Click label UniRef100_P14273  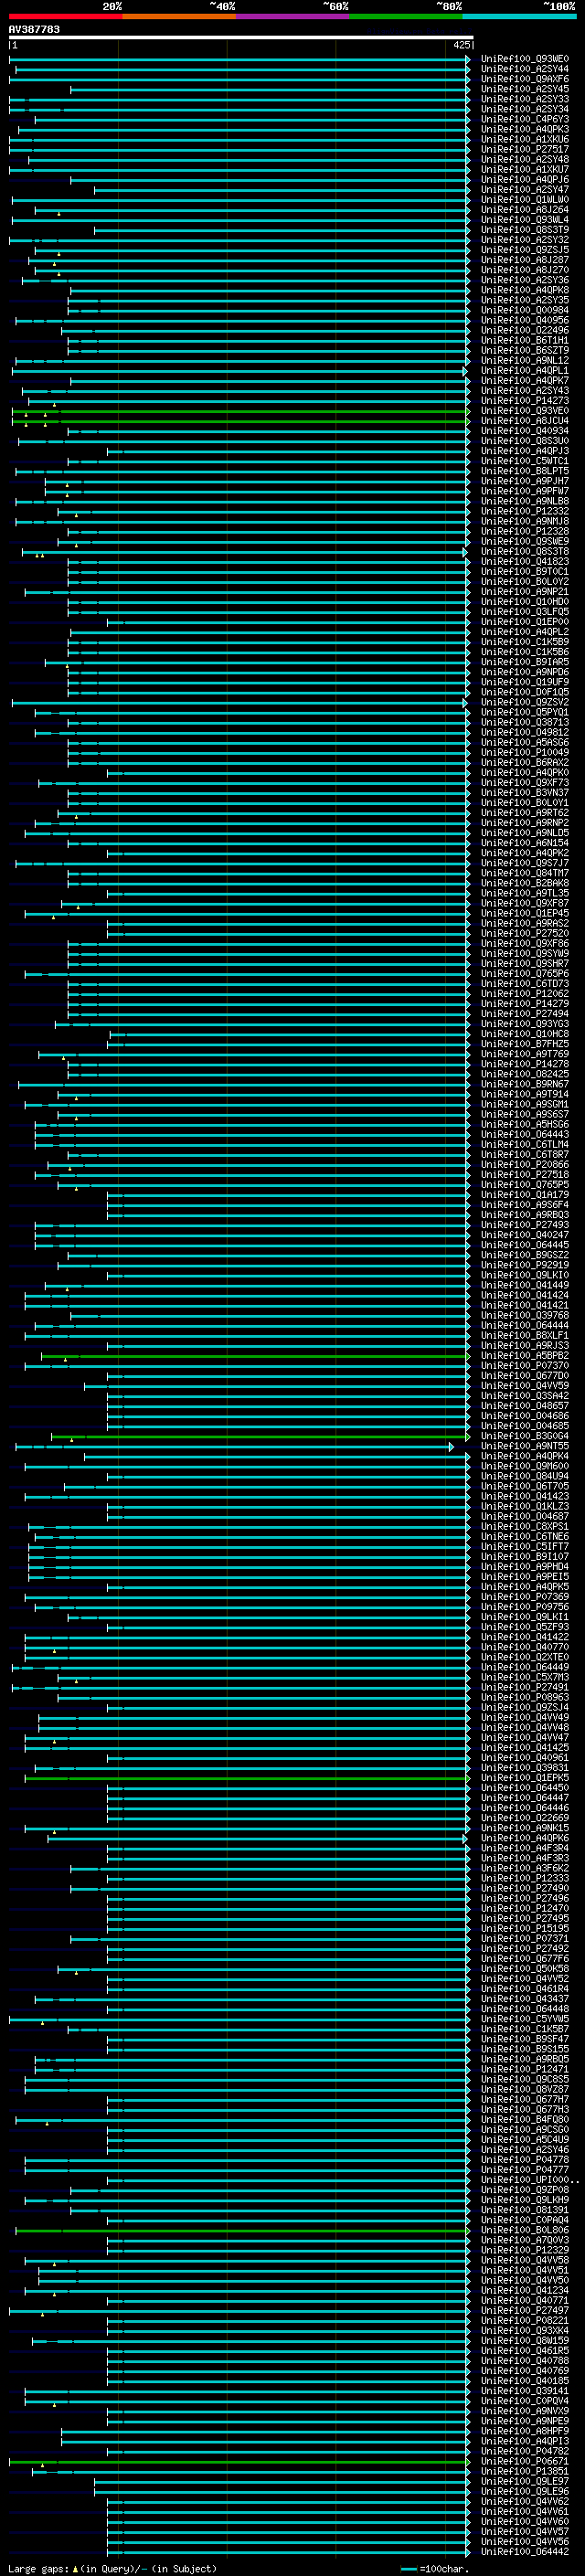click(x=524, y=401)
